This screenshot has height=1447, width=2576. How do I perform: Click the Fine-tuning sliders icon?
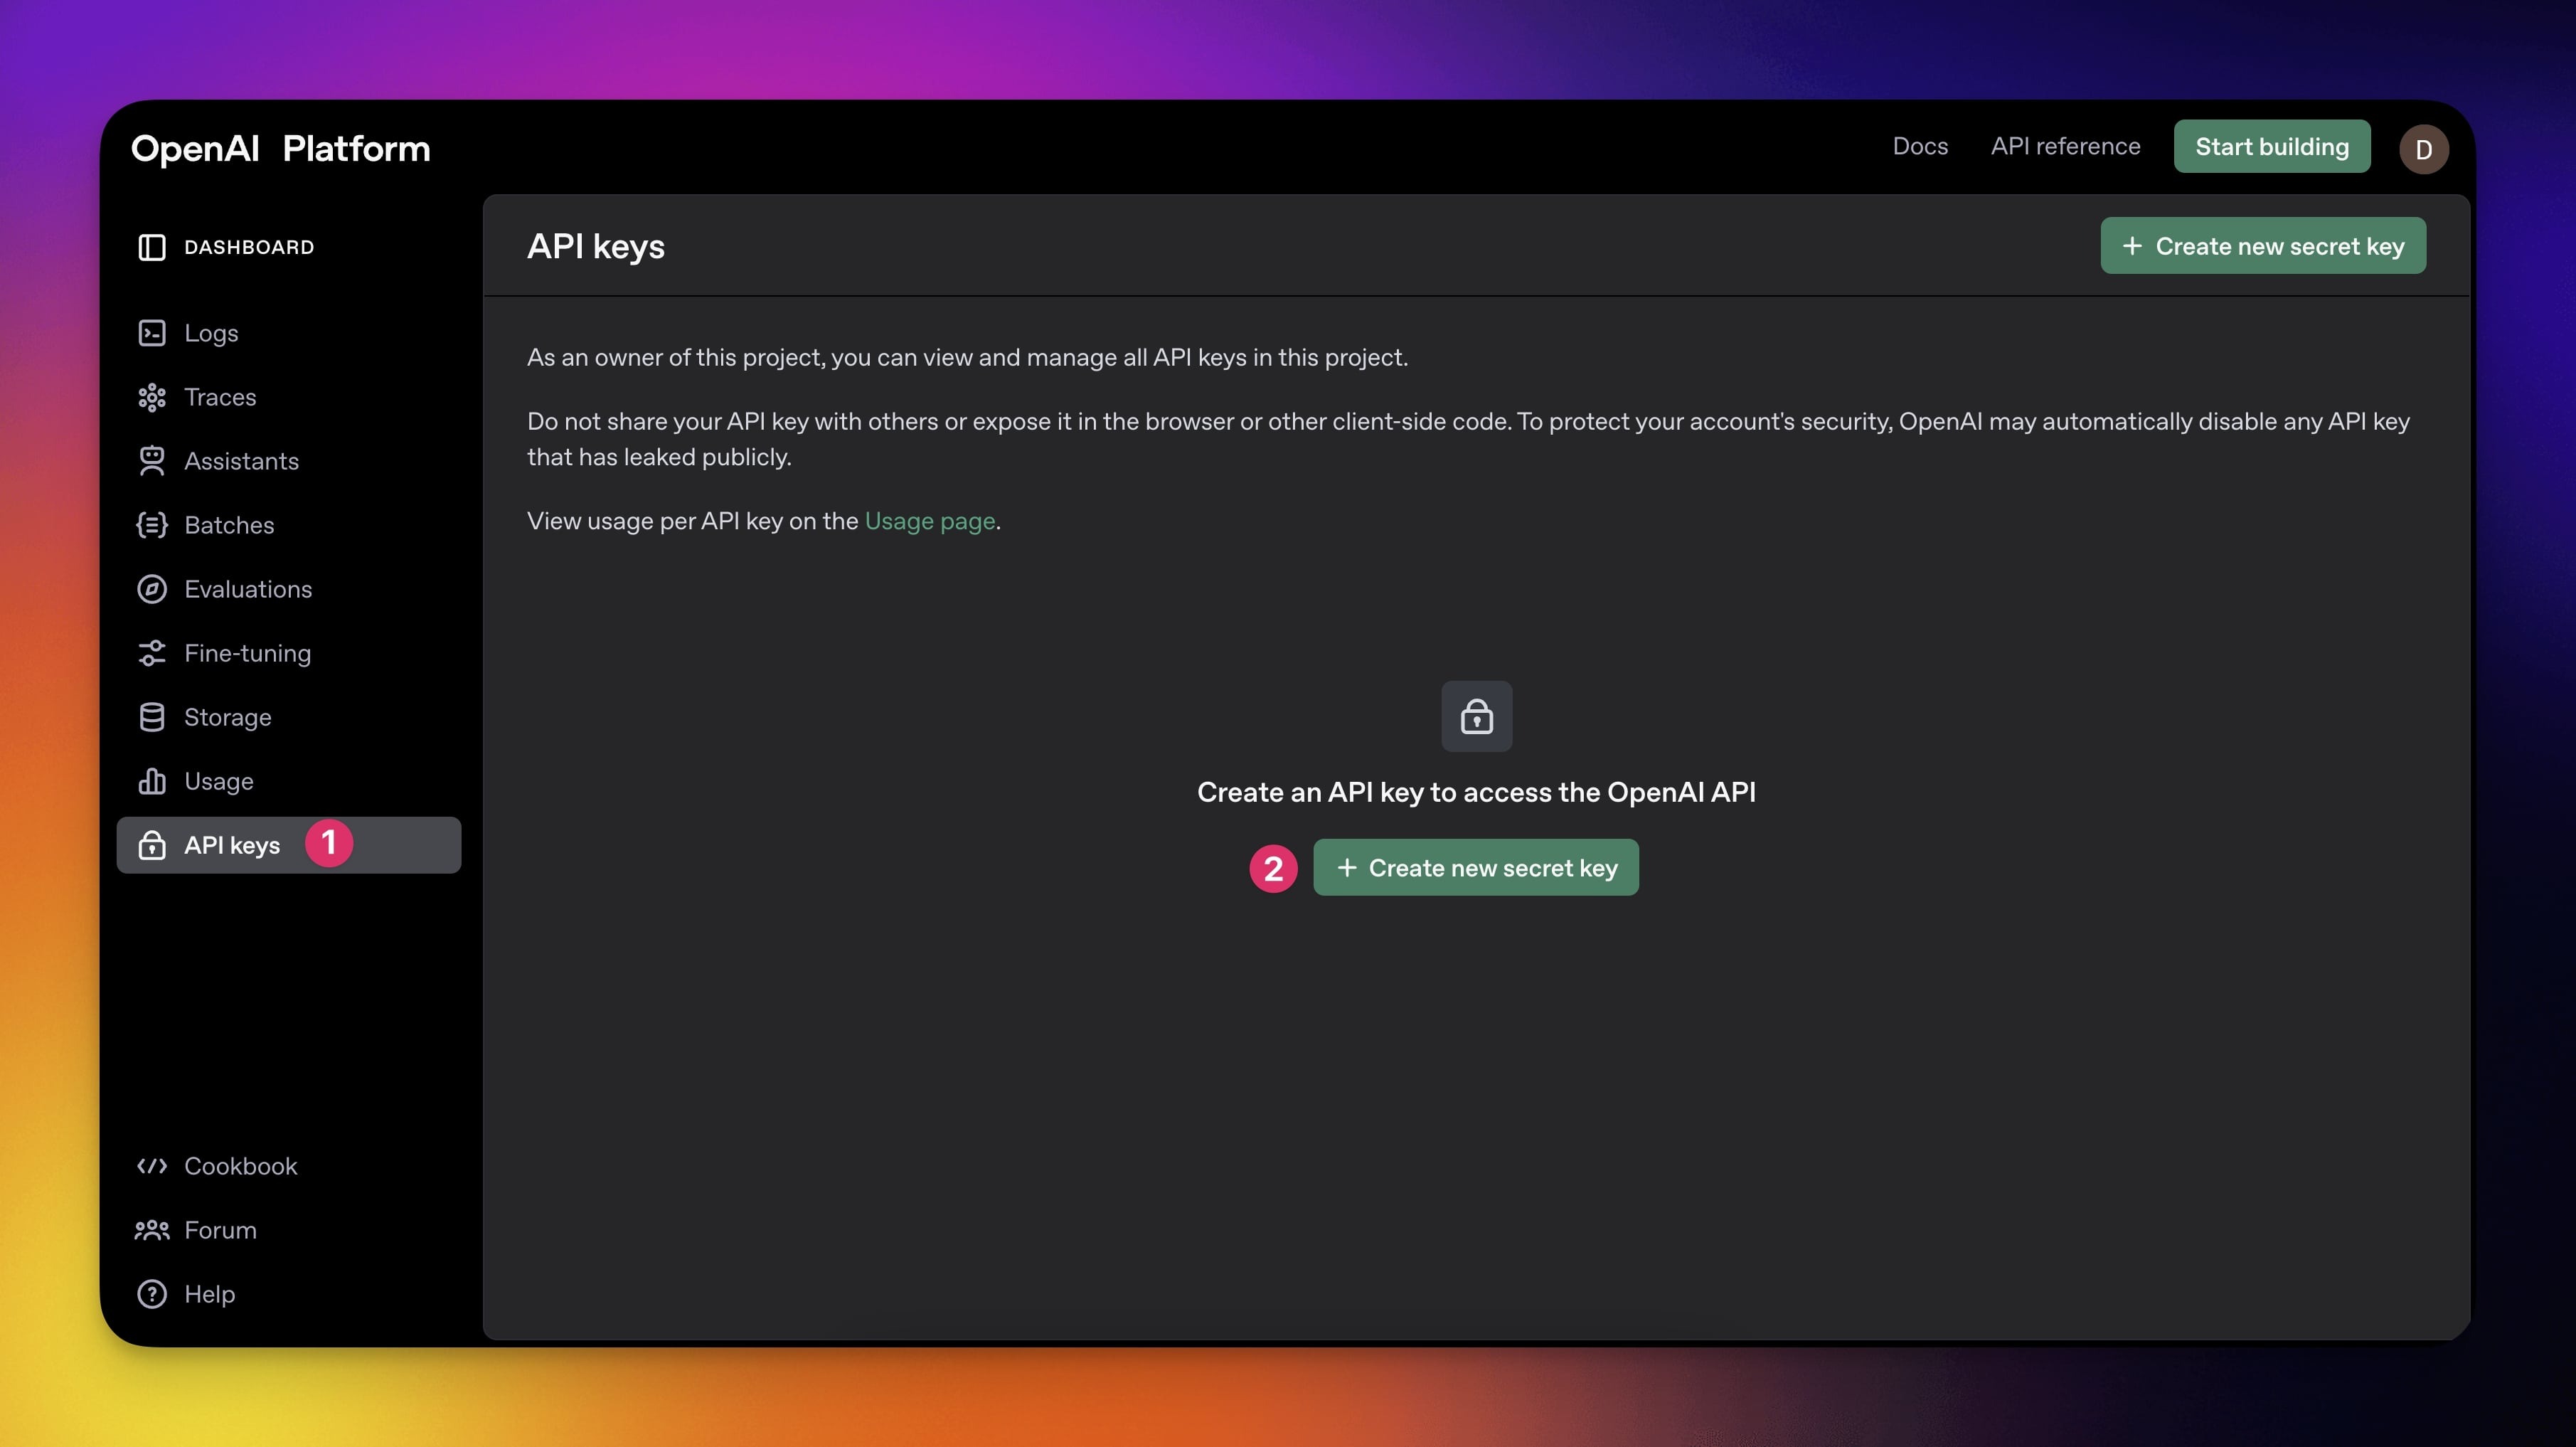152,653
